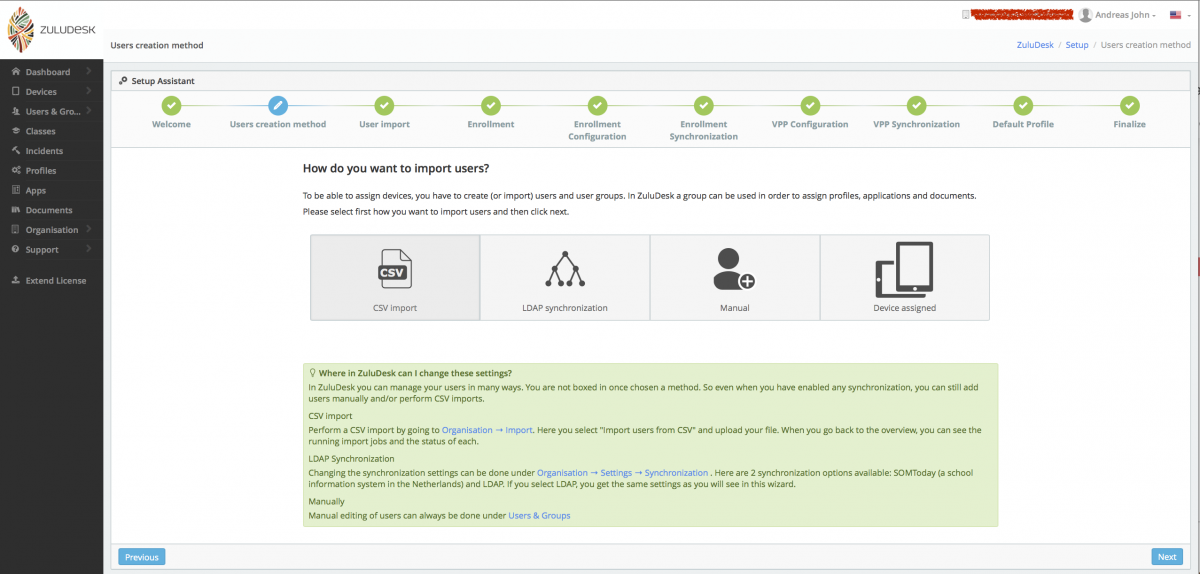This screenshot has width=1200, height=574.
Task: Open the Organisation → Import link
Action: [487, 430]
